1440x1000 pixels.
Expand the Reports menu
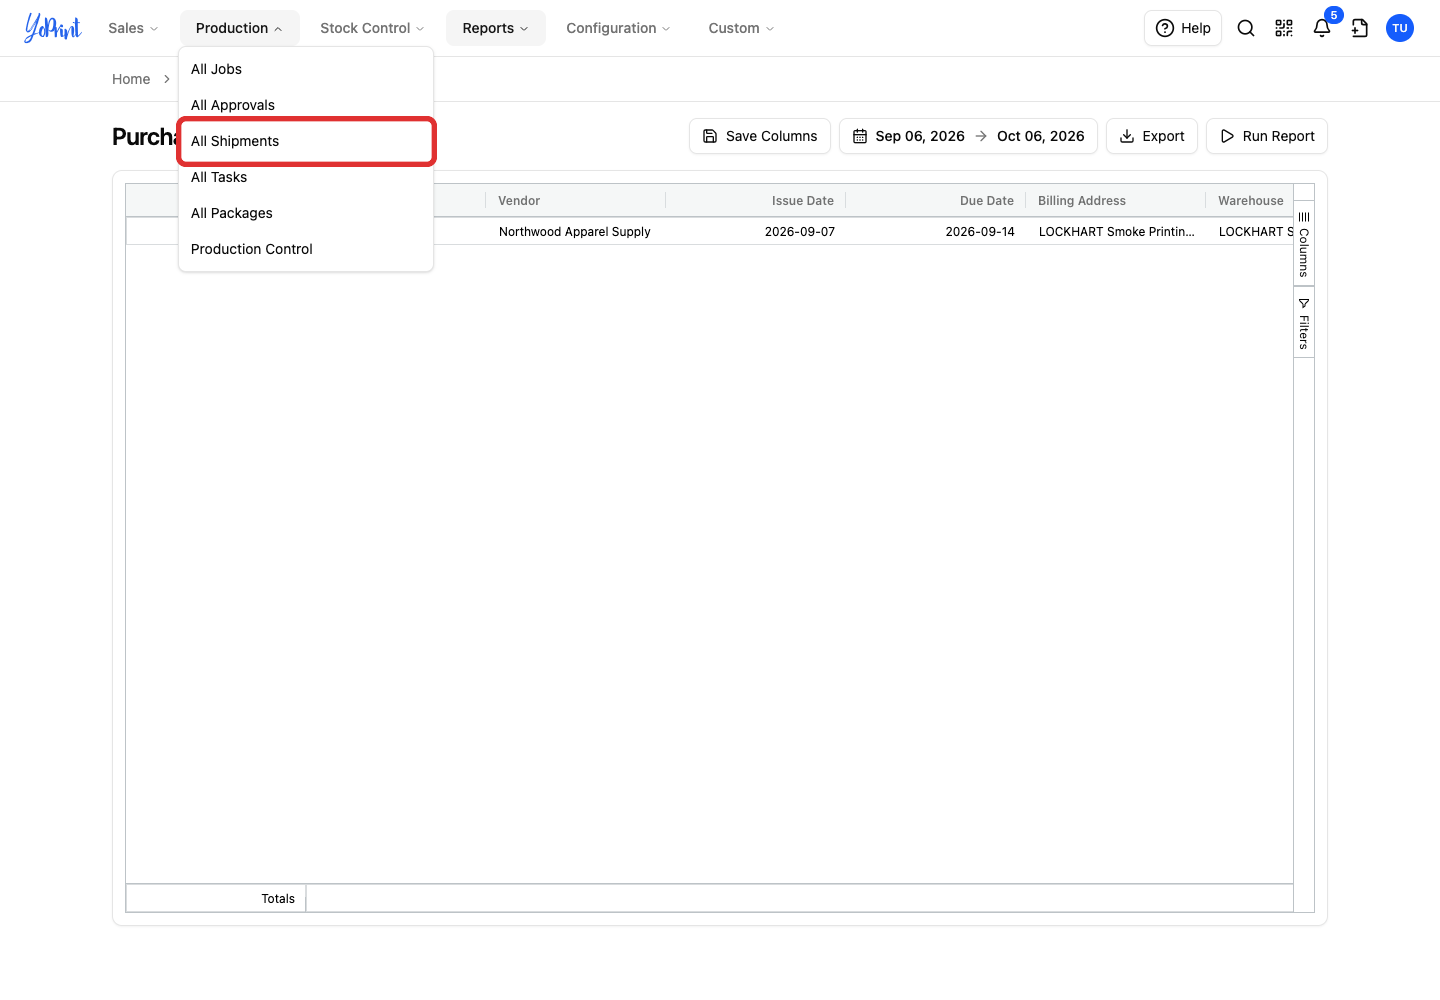pos(496,28)
